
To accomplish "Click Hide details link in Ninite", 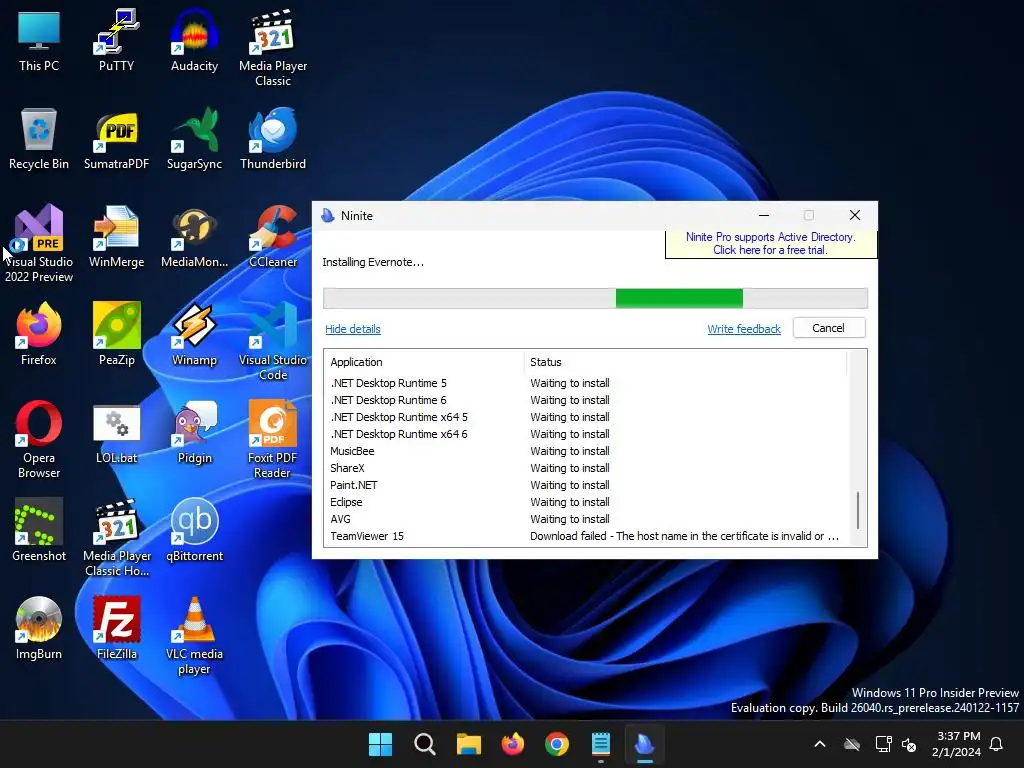I will [x=353, y=329].
